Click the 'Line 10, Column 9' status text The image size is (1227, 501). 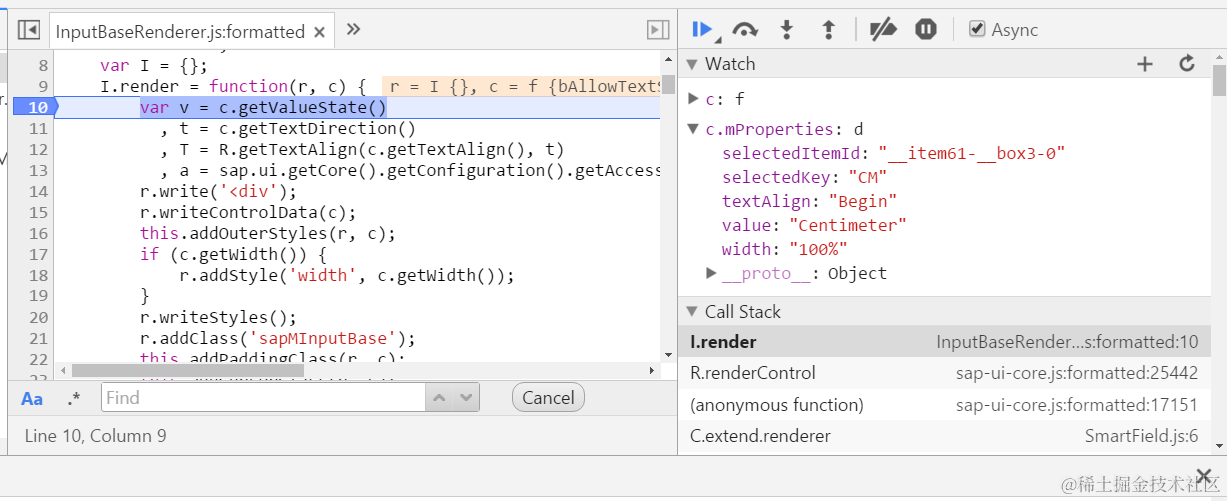pos(95,436)
